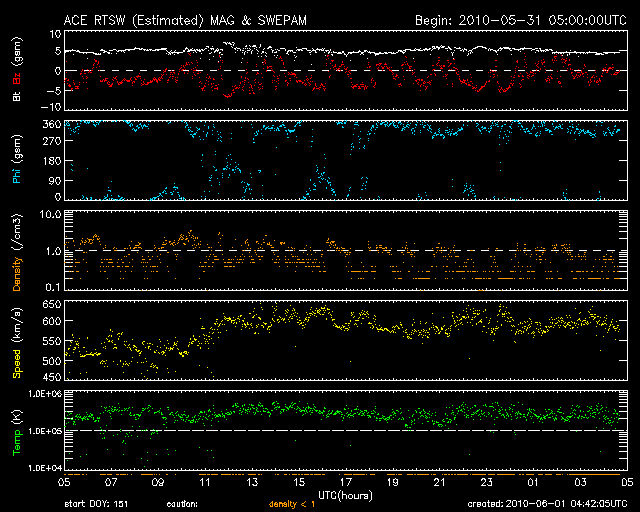The height and width of the screenshot is (512, 640).
Task: Select the Phi (gsm) axis label
Action: click(x=16, y=160)
